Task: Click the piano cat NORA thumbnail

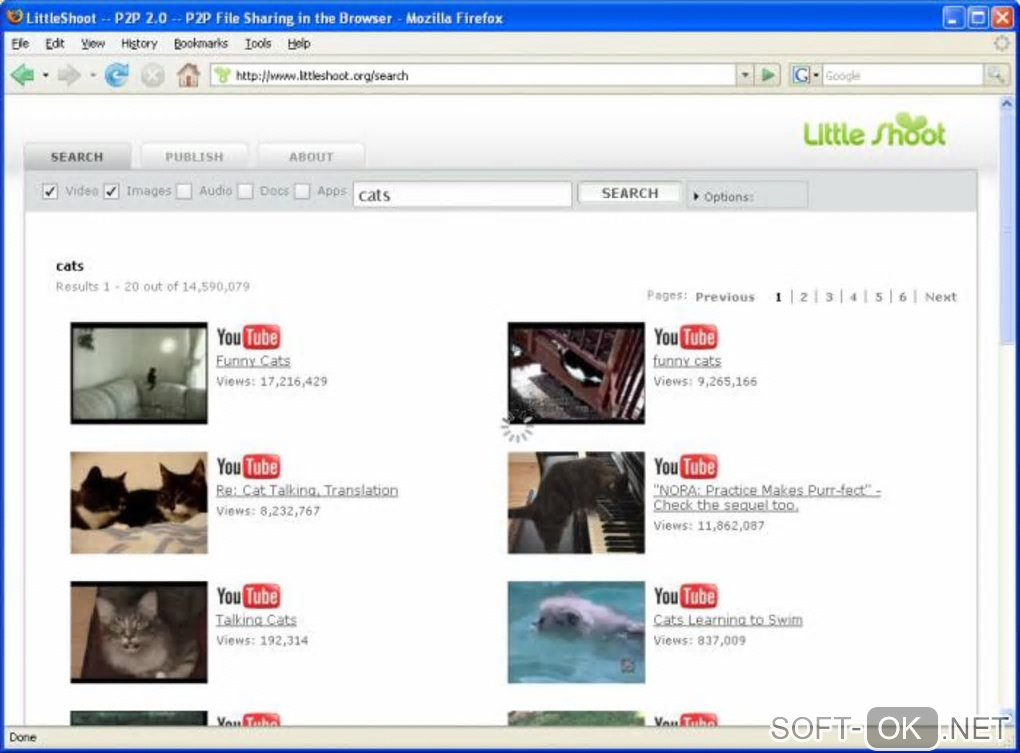Action: pos(576,503)
